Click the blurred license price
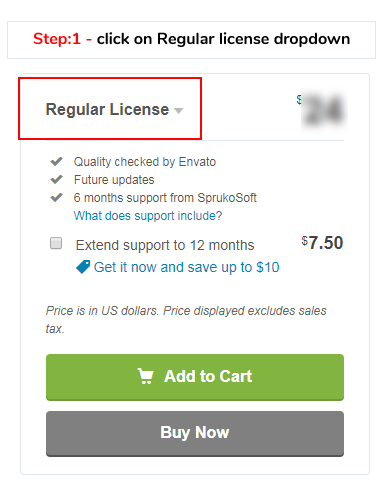Screen dimensions: 392x497 (x=322, y=109)
